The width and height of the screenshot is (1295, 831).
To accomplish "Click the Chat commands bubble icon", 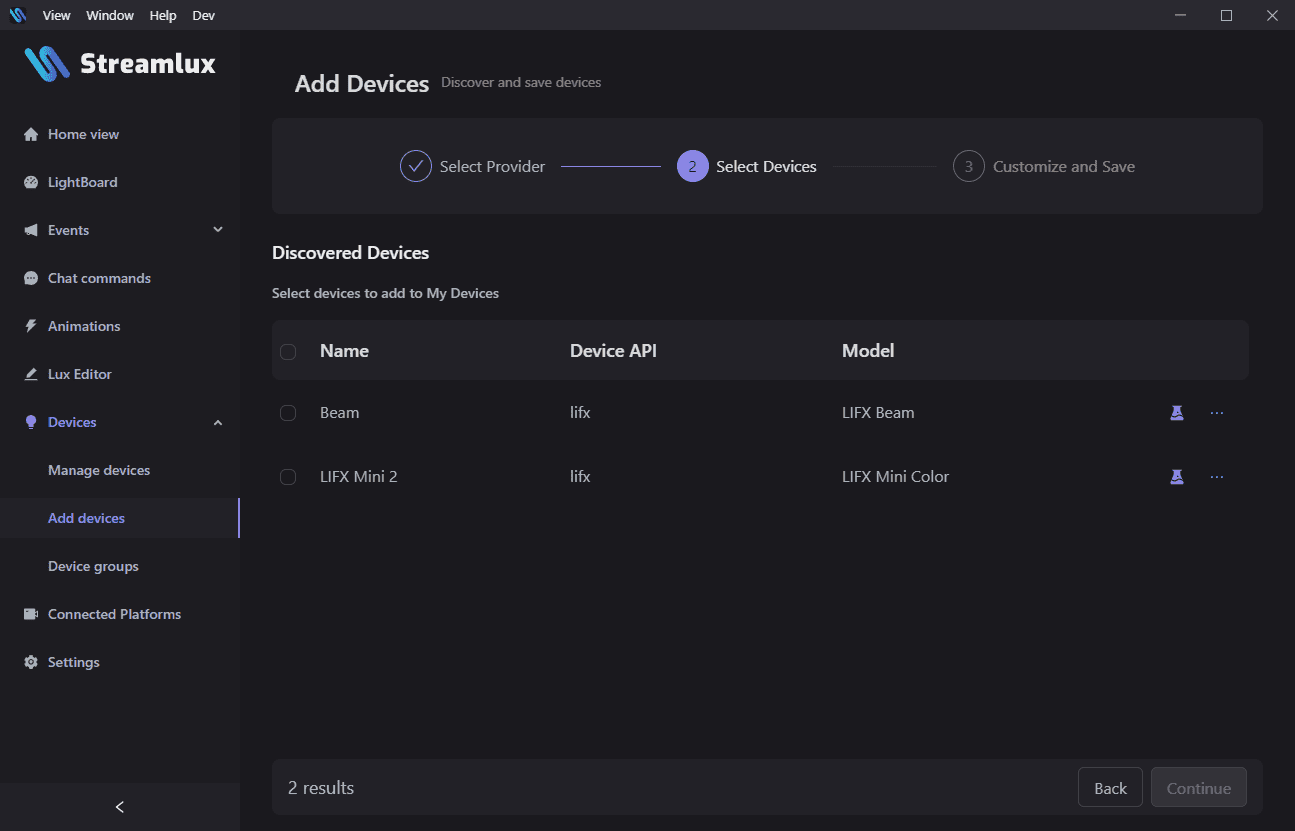I will pos(30,279).
